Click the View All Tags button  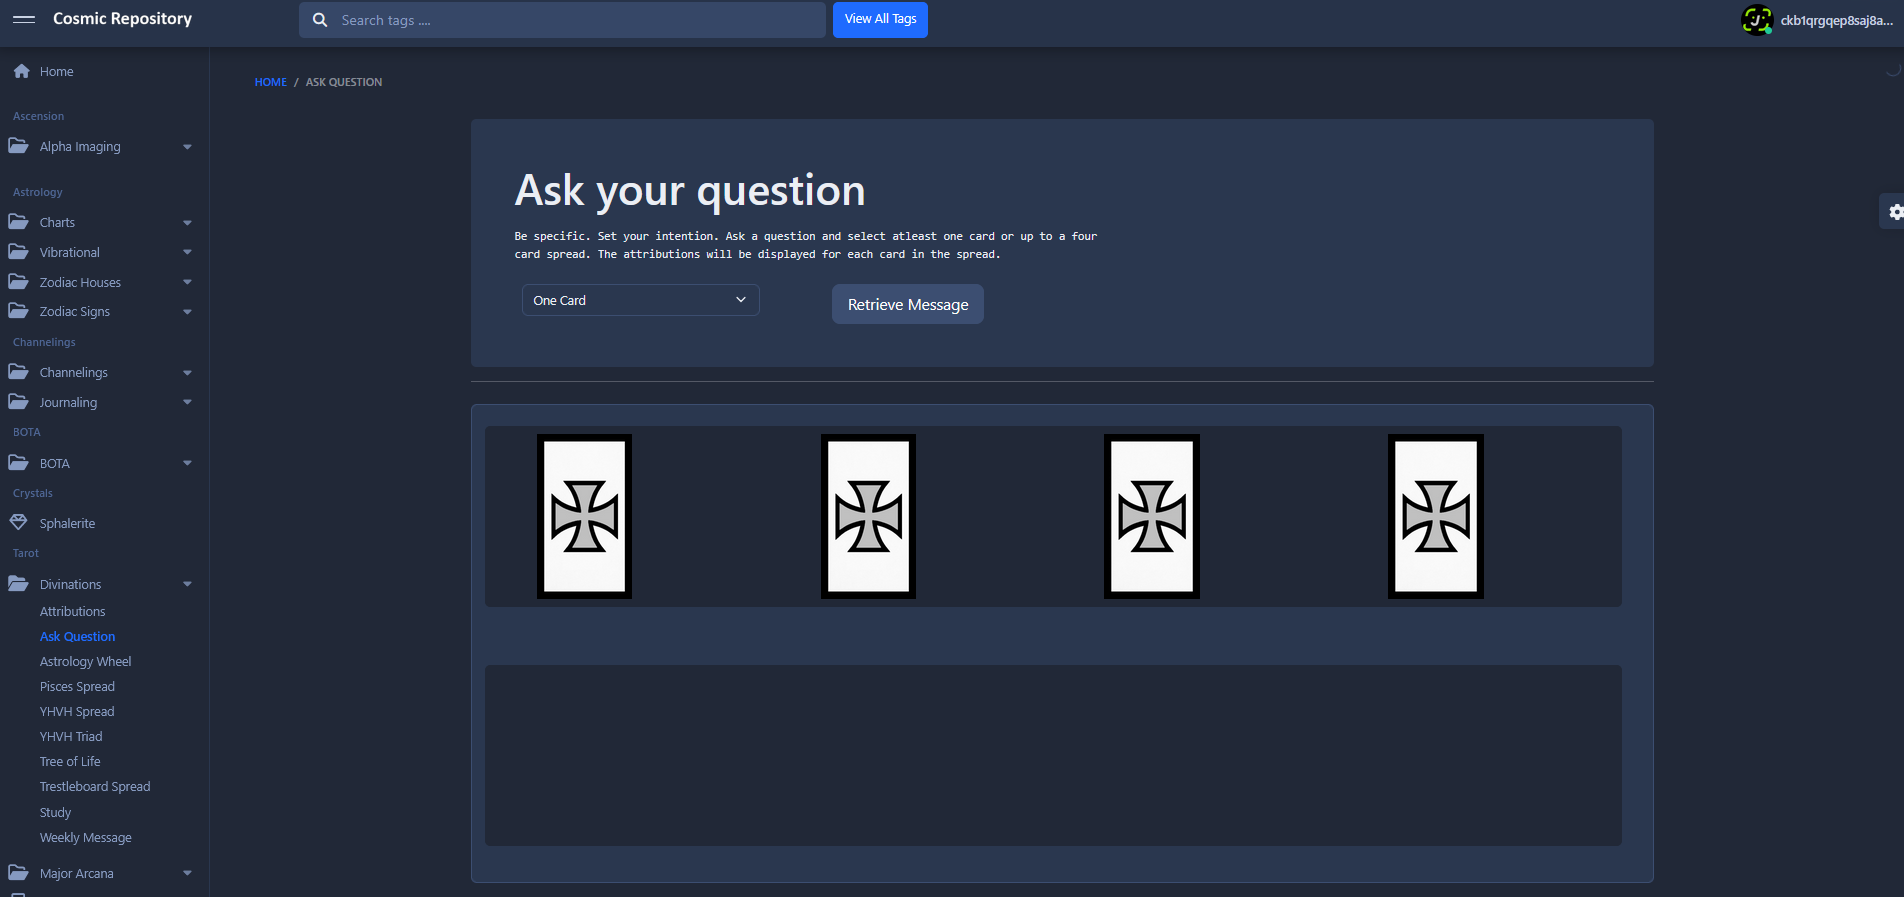click(880, 19)
